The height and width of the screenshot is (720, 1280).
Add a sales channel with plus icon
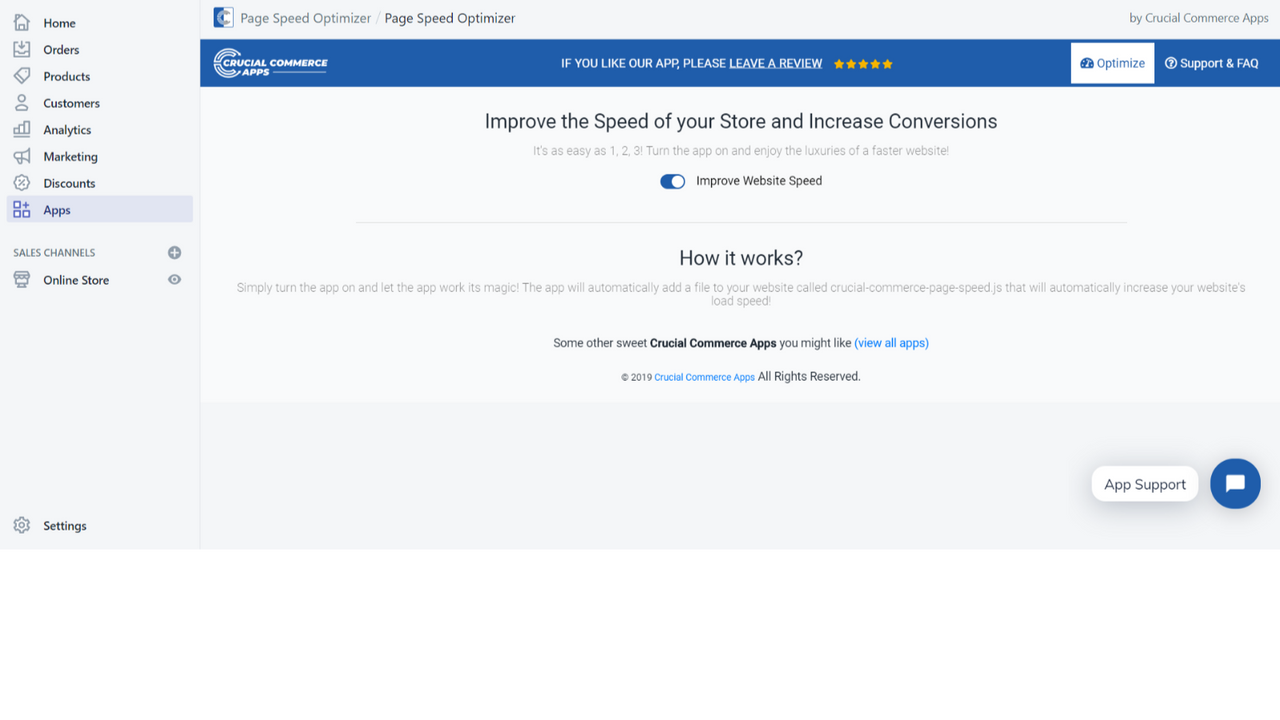pyautogui.click(x=174, y=253)
